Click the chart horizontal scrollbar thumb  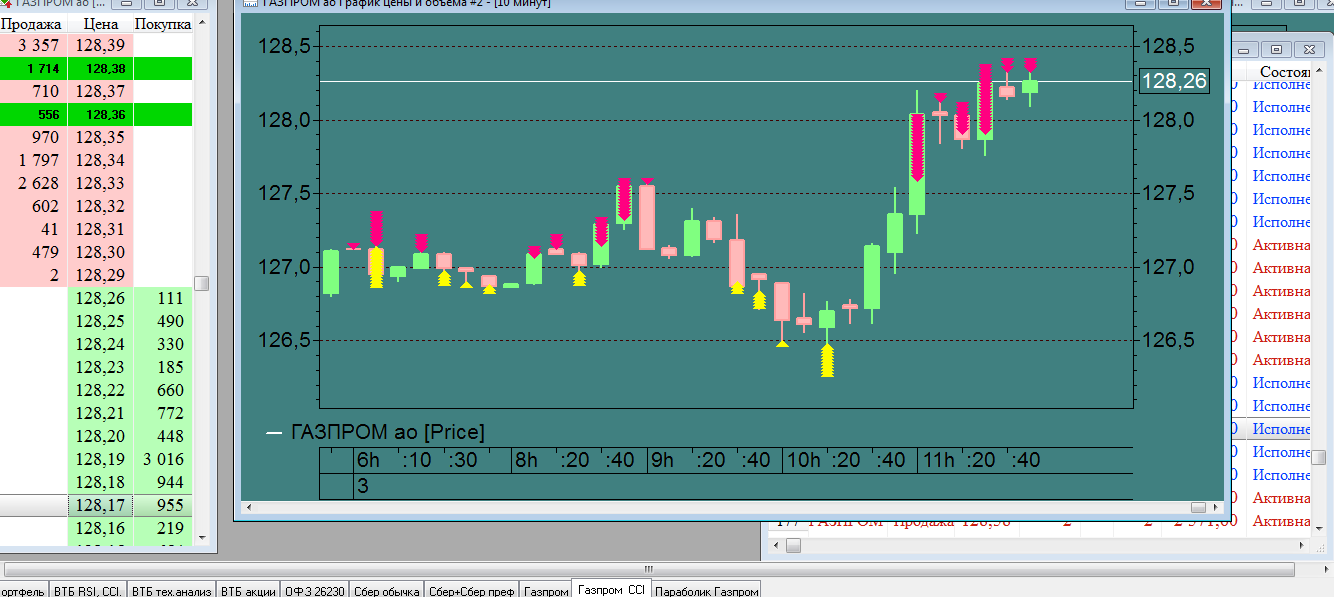[x=1199, y=507]
